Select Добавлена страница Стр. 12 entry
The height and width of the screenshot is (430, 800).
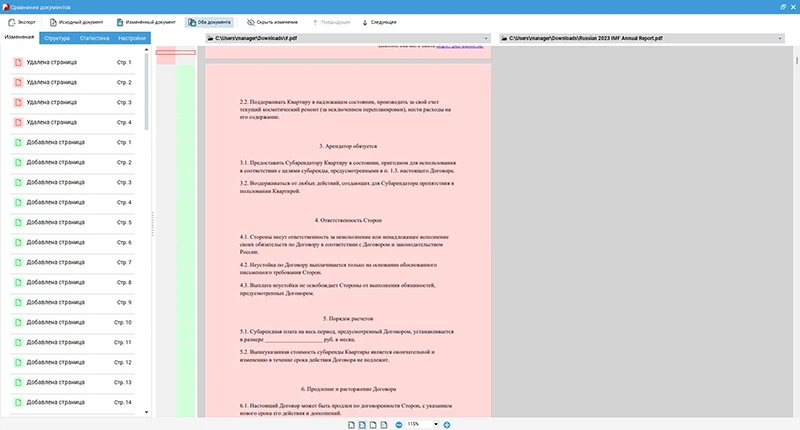click(x=72, y=362)
